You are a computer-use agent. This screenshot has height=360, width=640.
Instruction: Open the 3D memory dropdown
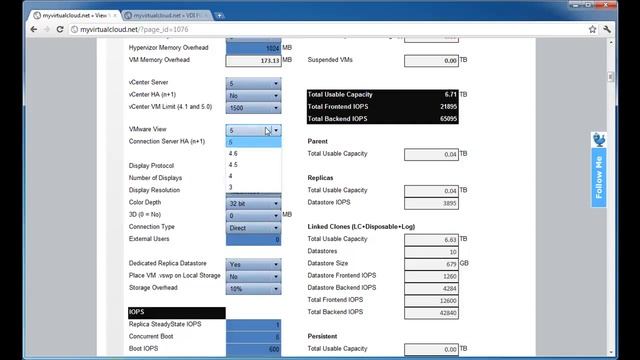pos(253,216)
